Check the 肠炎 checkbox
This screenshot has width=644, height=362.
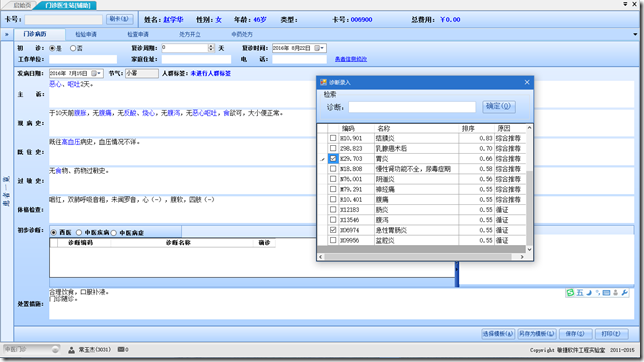(x=333, y=210)
